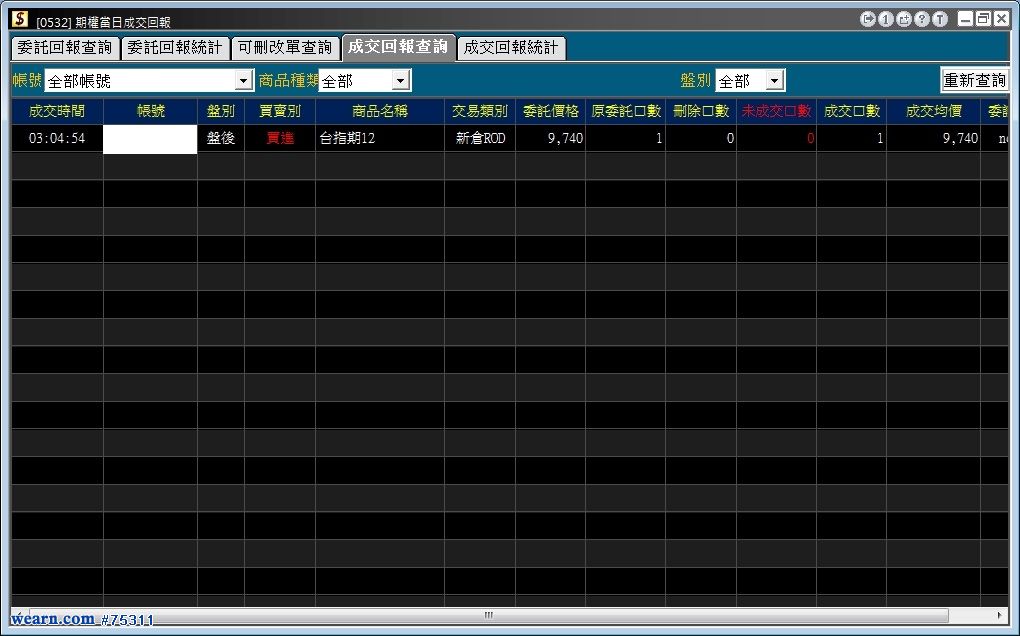Click the 原委託口數 column header
The height and width of the screenshot is (636, 1020).
click(626, 111)
